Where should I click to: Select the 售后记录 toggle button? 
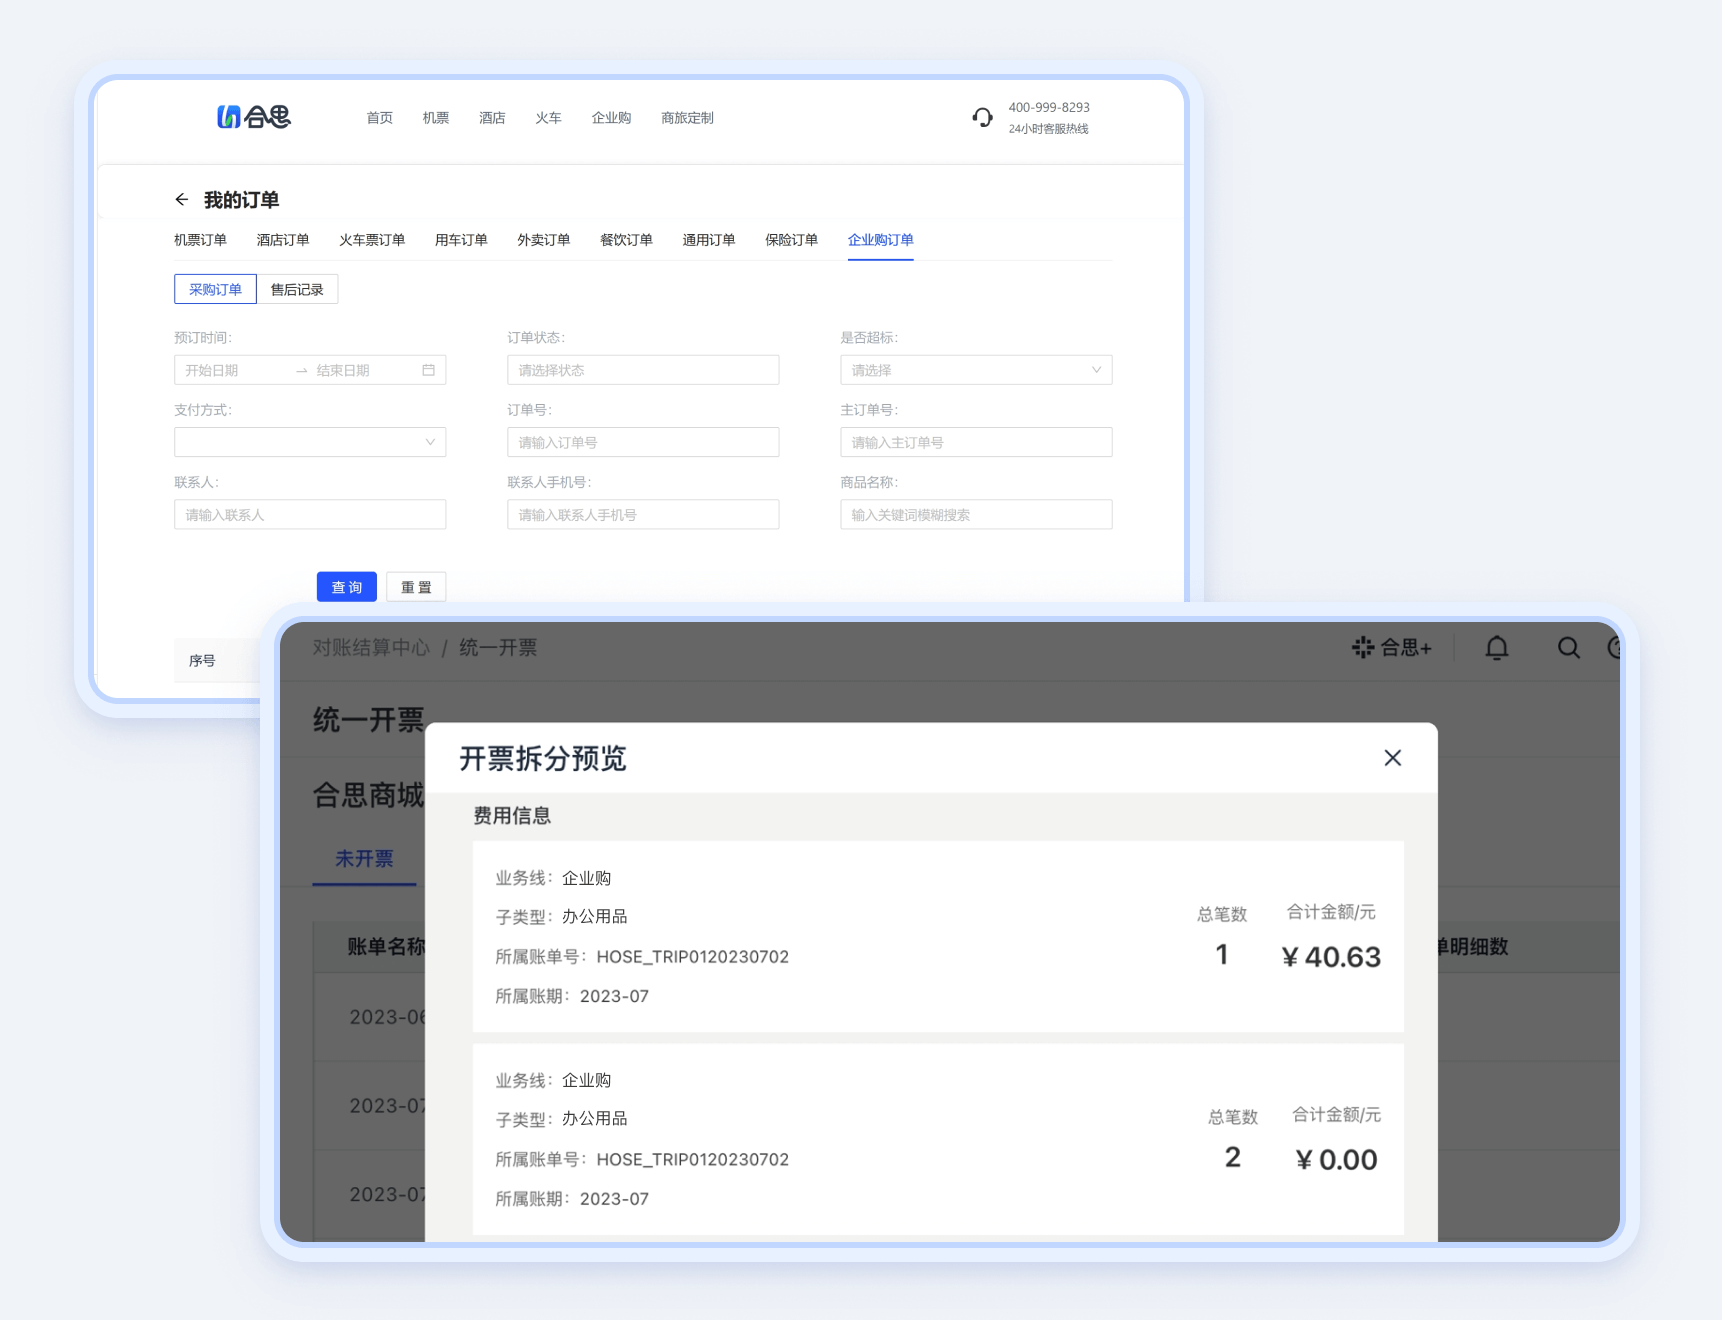pyautogui.click(x=297, y=289)
